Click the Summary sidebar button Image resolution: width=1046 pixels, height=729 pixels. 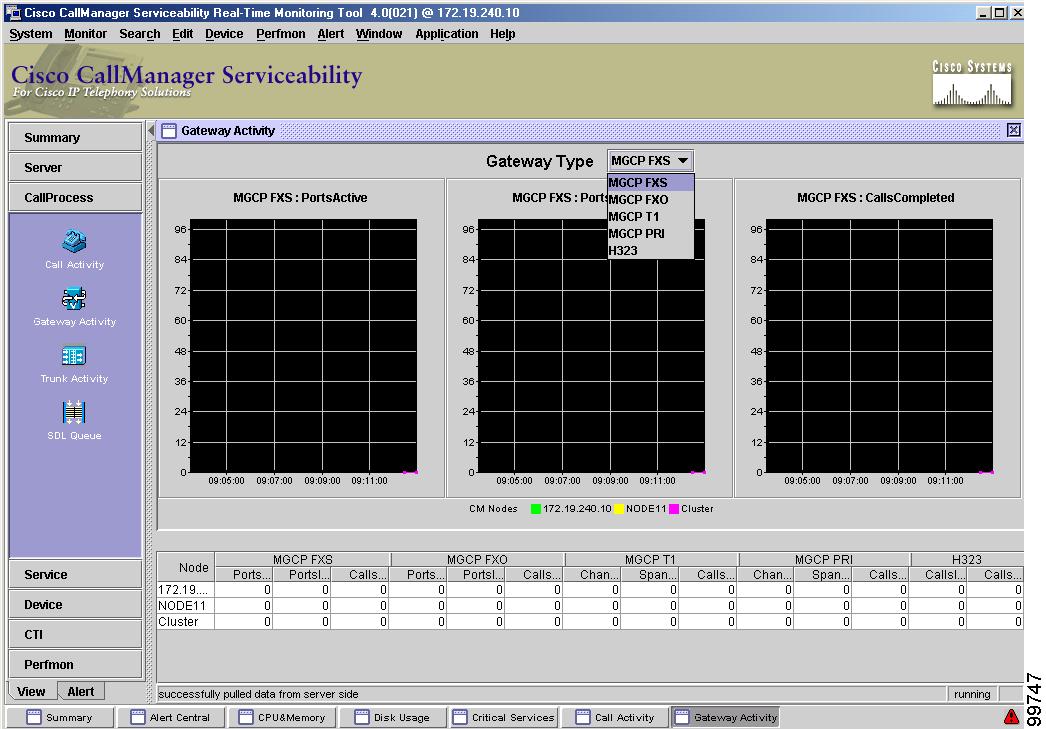point(75,137)
